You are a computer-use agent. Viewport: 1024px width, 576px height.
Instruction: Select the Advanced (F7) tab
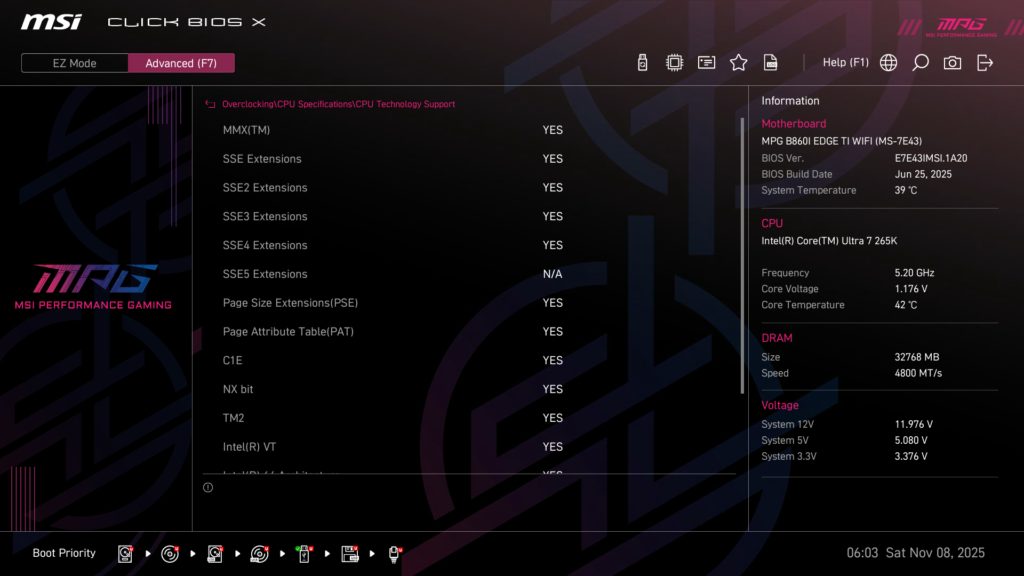[x=181, y=63]
